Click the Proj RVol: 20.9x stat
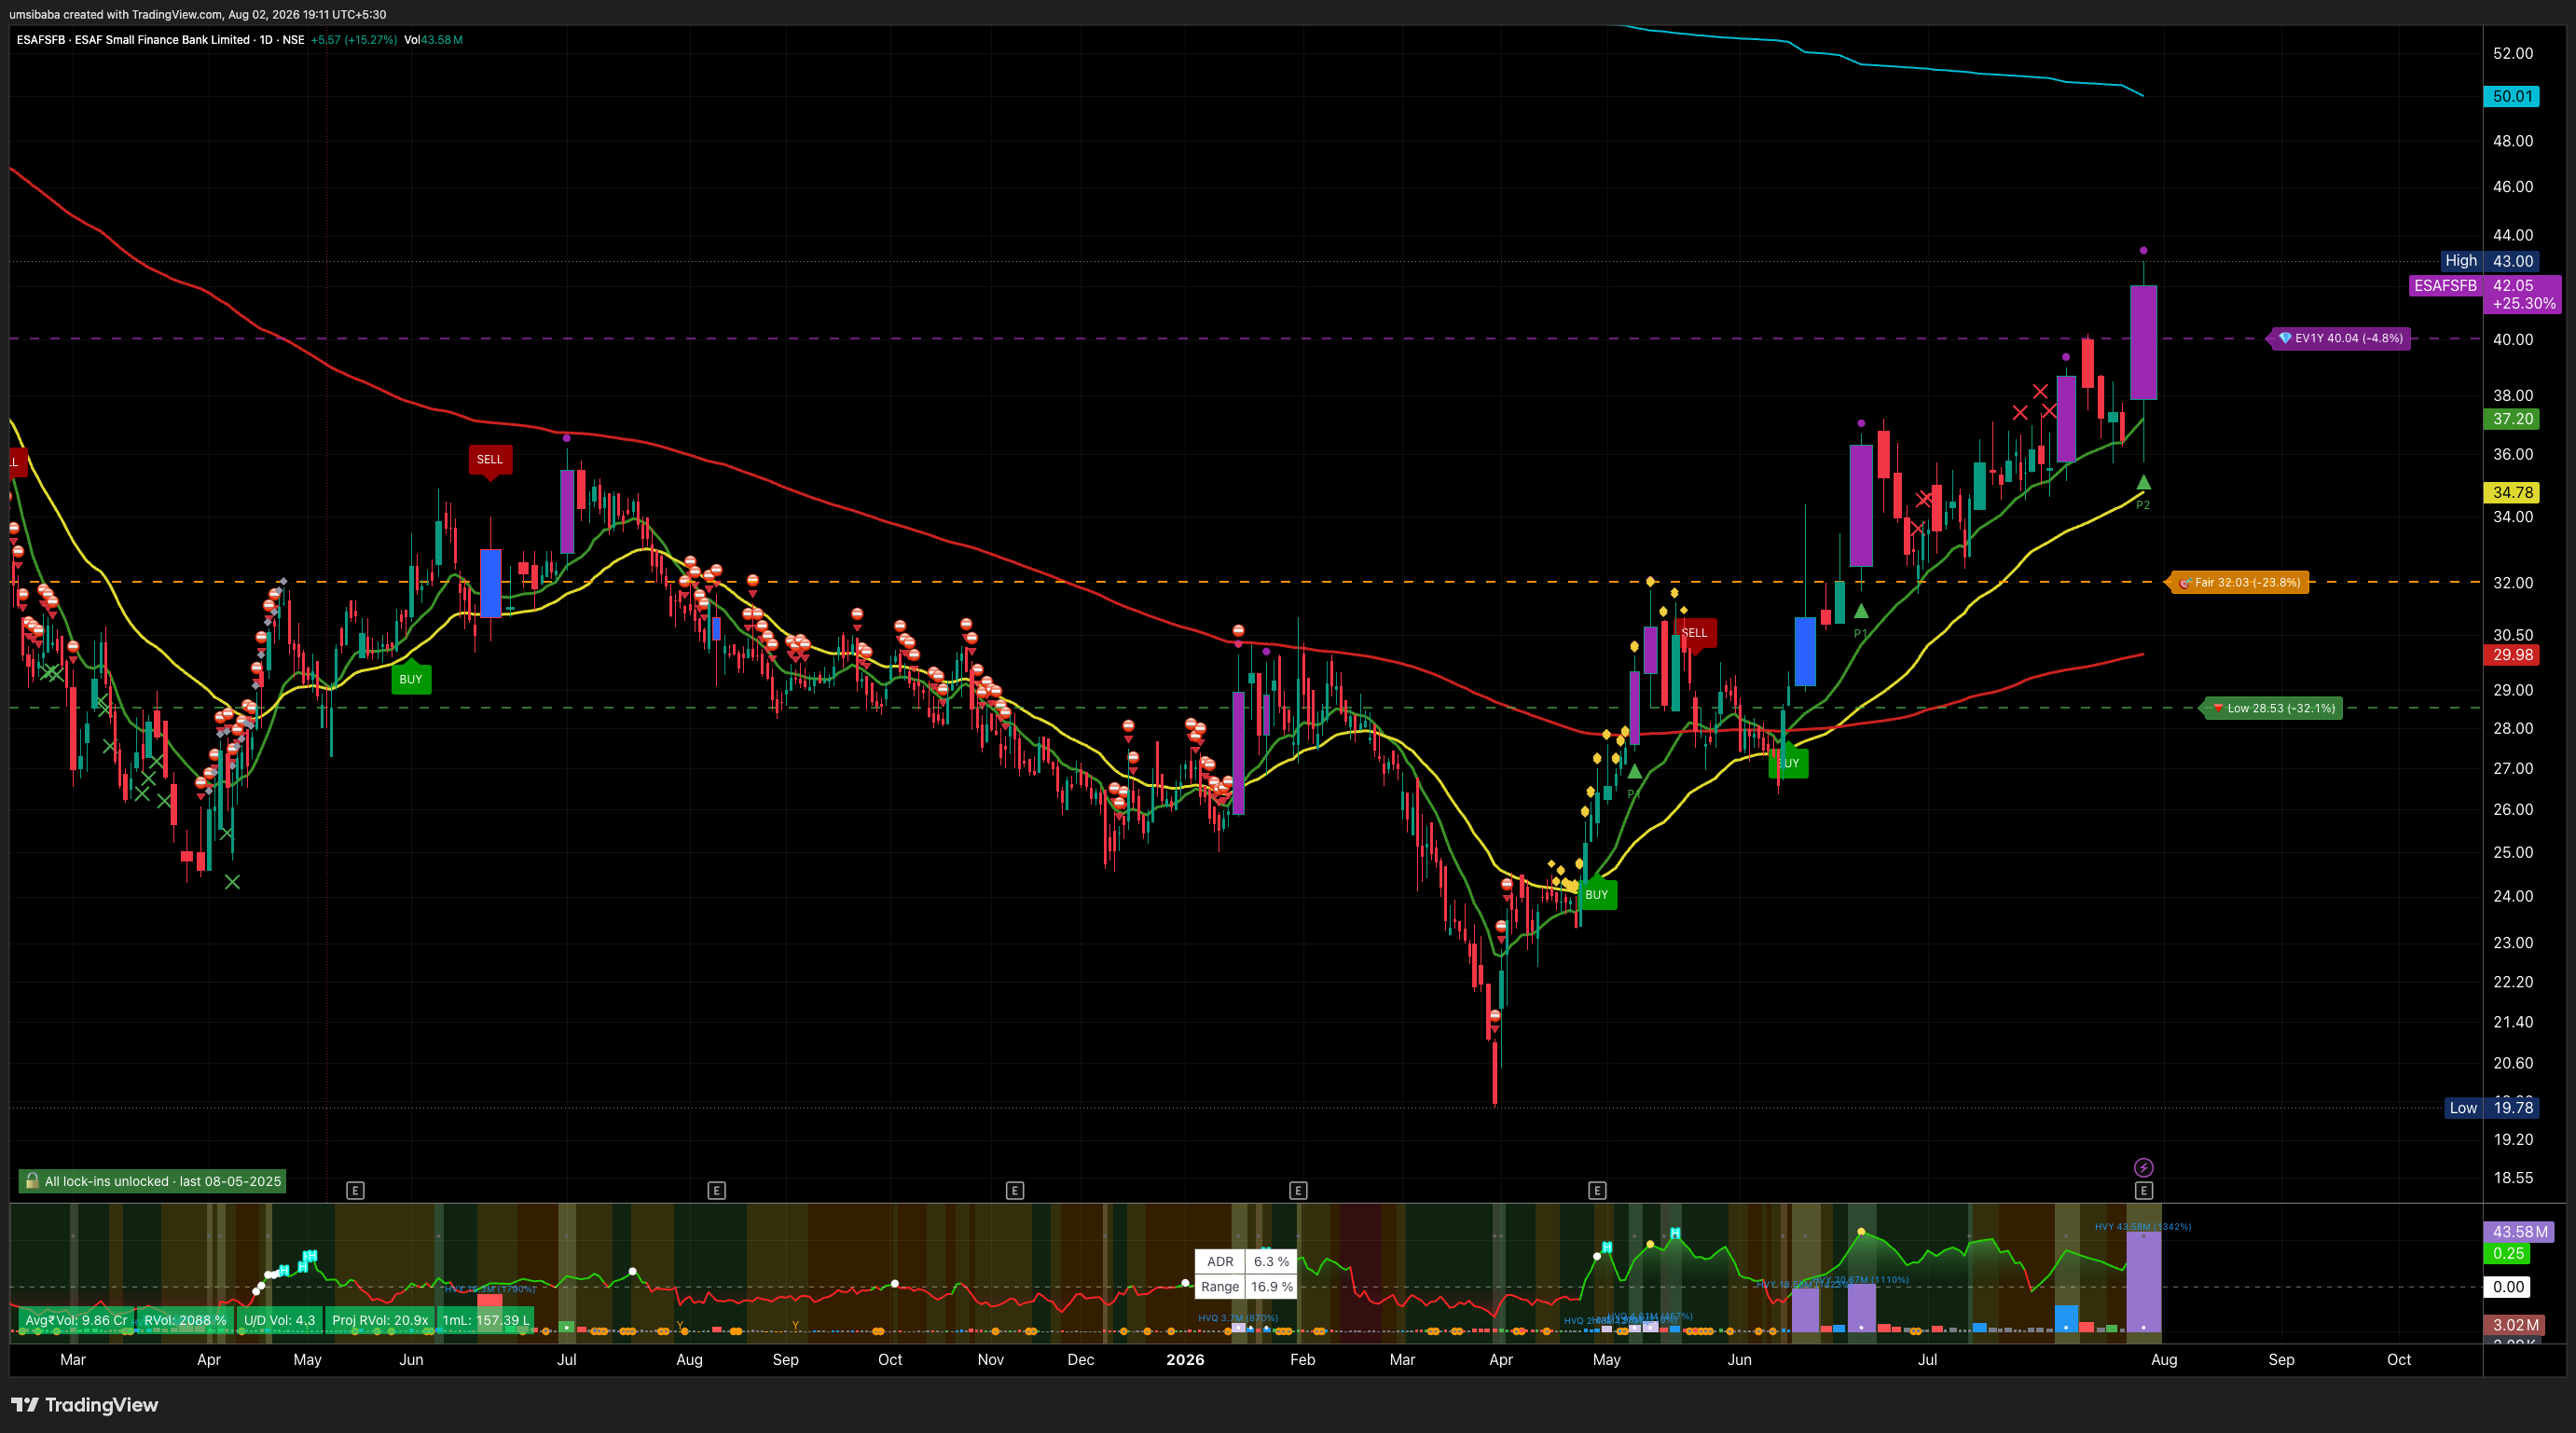2576x1433 pixels. [380, 1320]
